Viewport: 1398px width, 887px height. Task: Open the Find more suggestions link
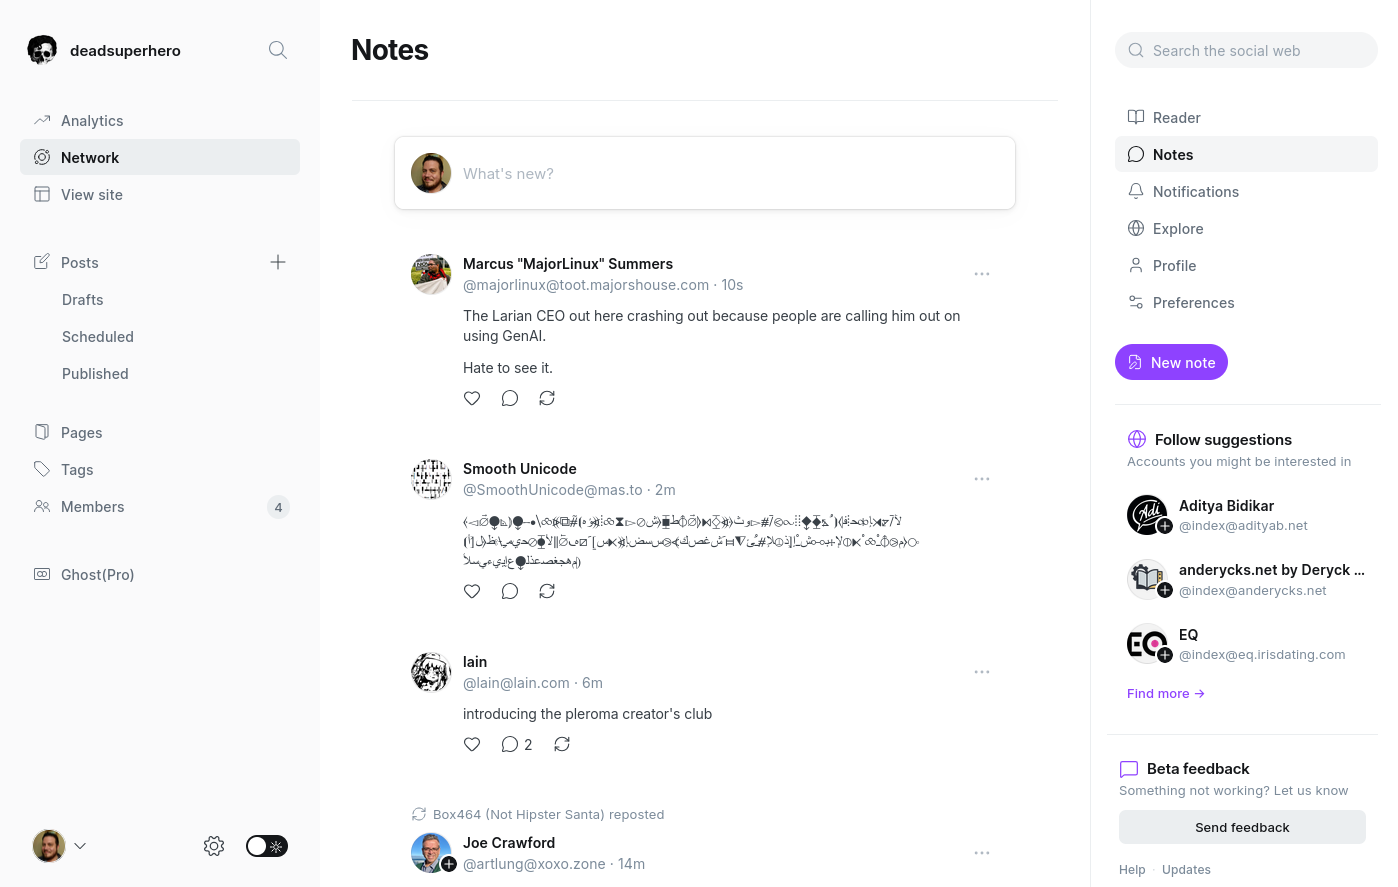click(x=1166, y=694)
